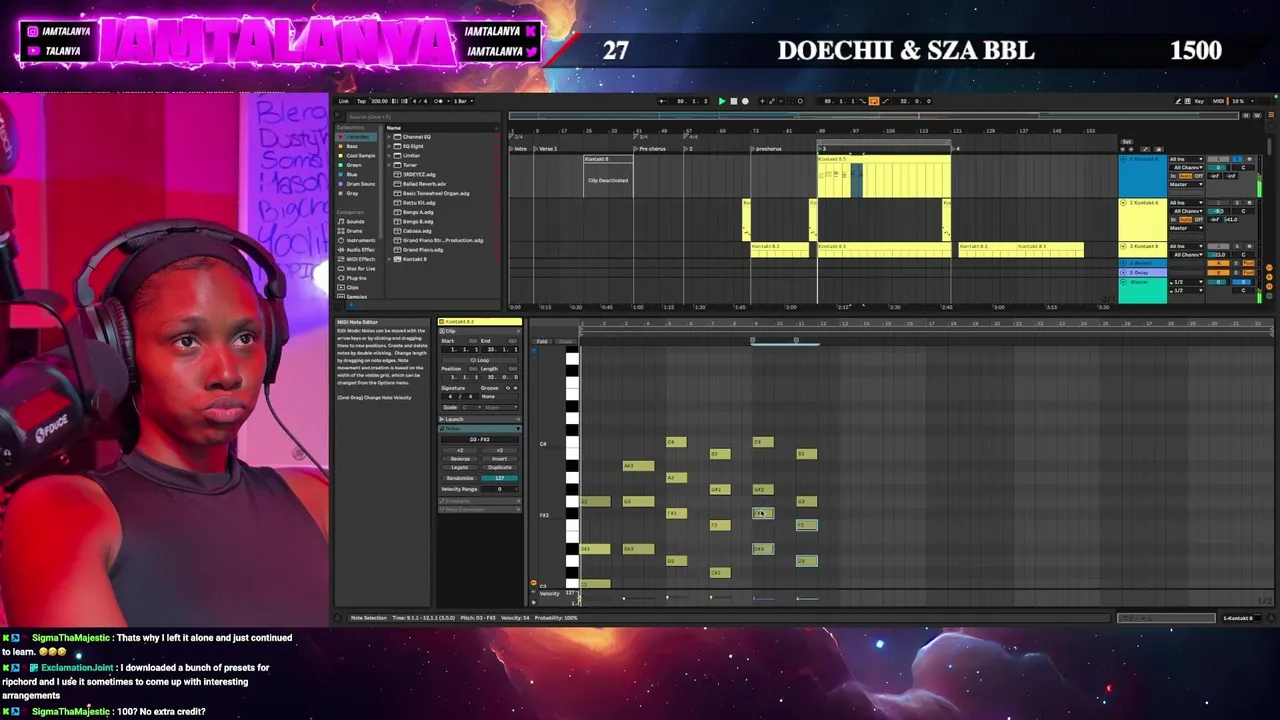Click the orange mixer section toggle icon

1269,286
